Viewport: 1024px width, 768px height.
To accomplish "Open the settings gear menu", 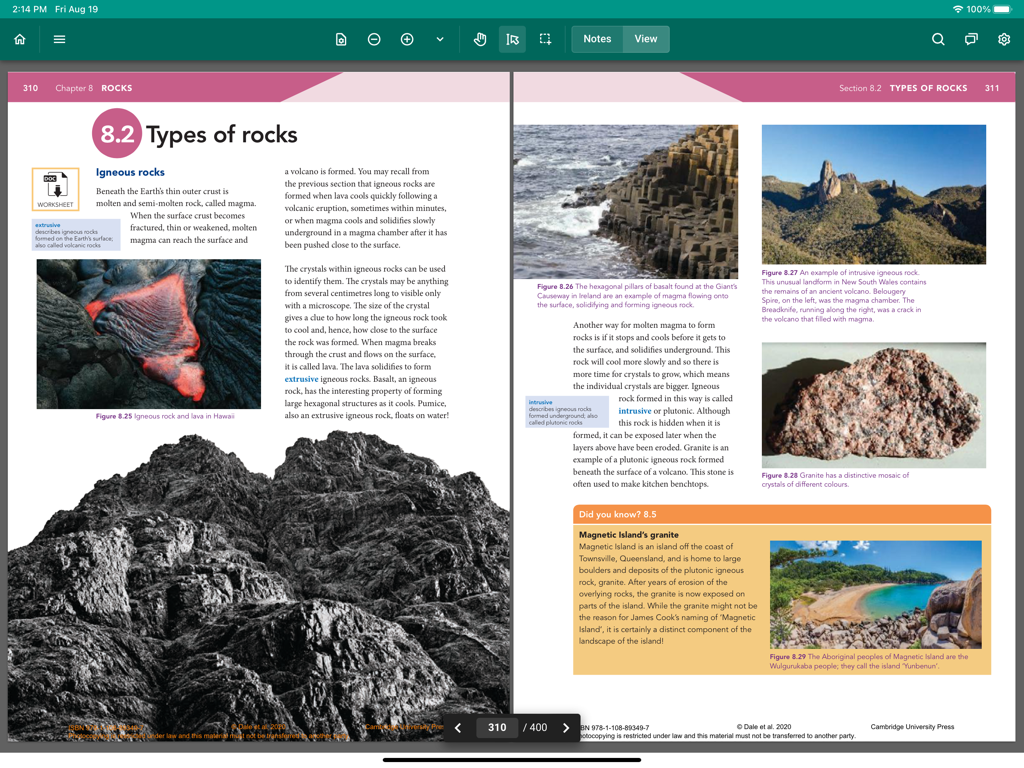I will pyautogui.click(x=1004, y=39).
